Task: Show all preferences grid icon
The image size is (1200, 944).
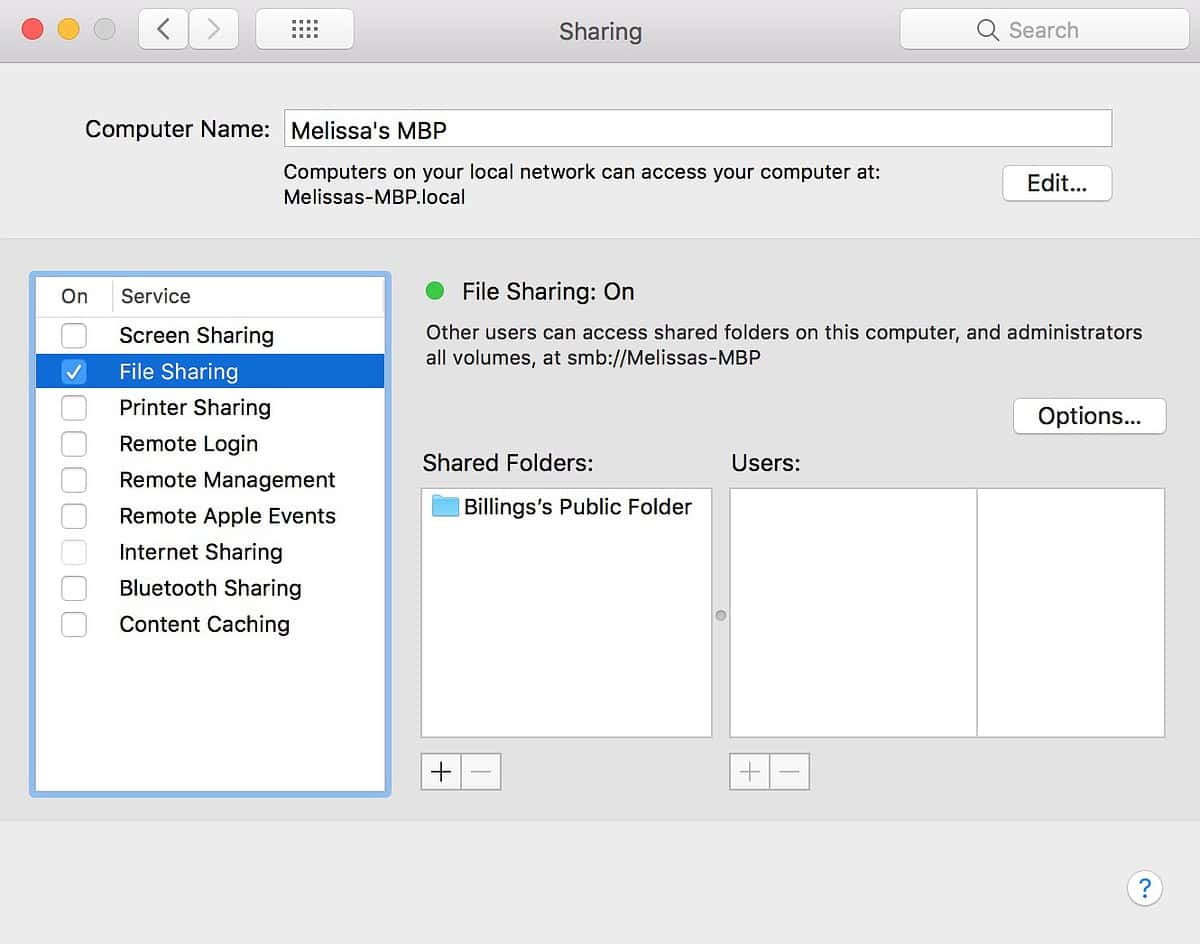Action: tap(304, 30)
